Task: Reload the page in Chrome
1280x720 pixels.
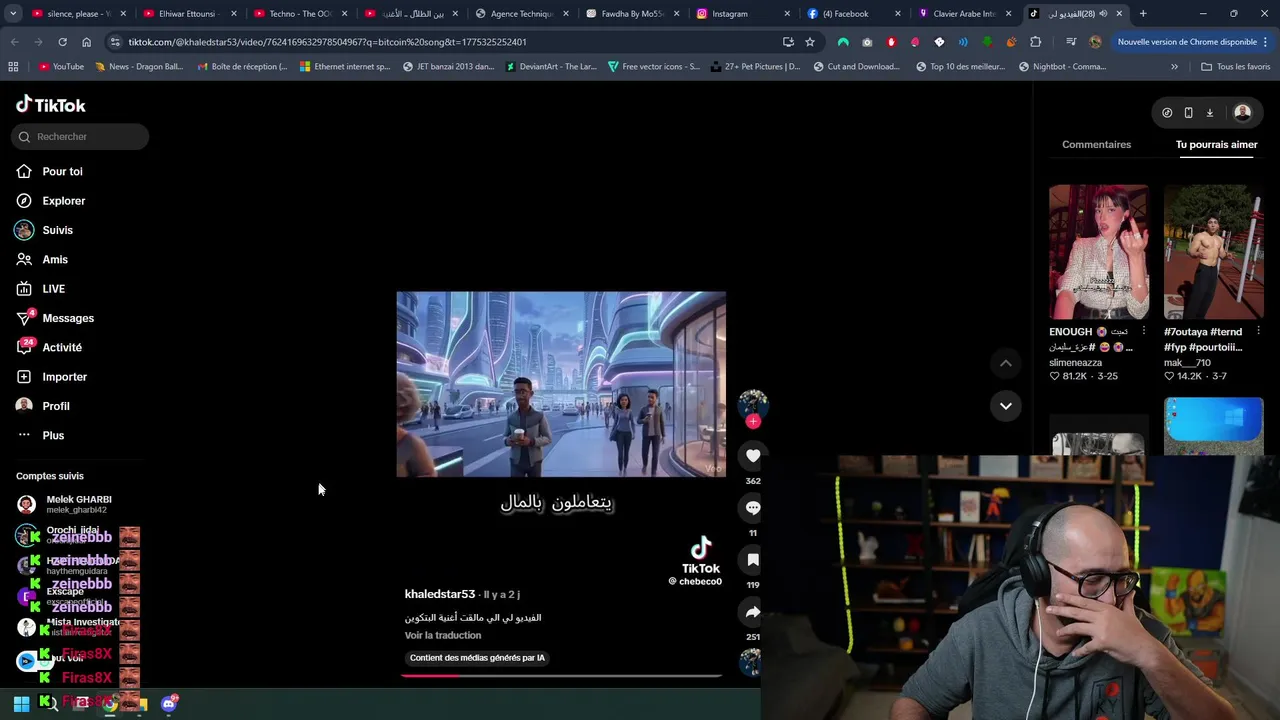Action: [x=62, y=42]
